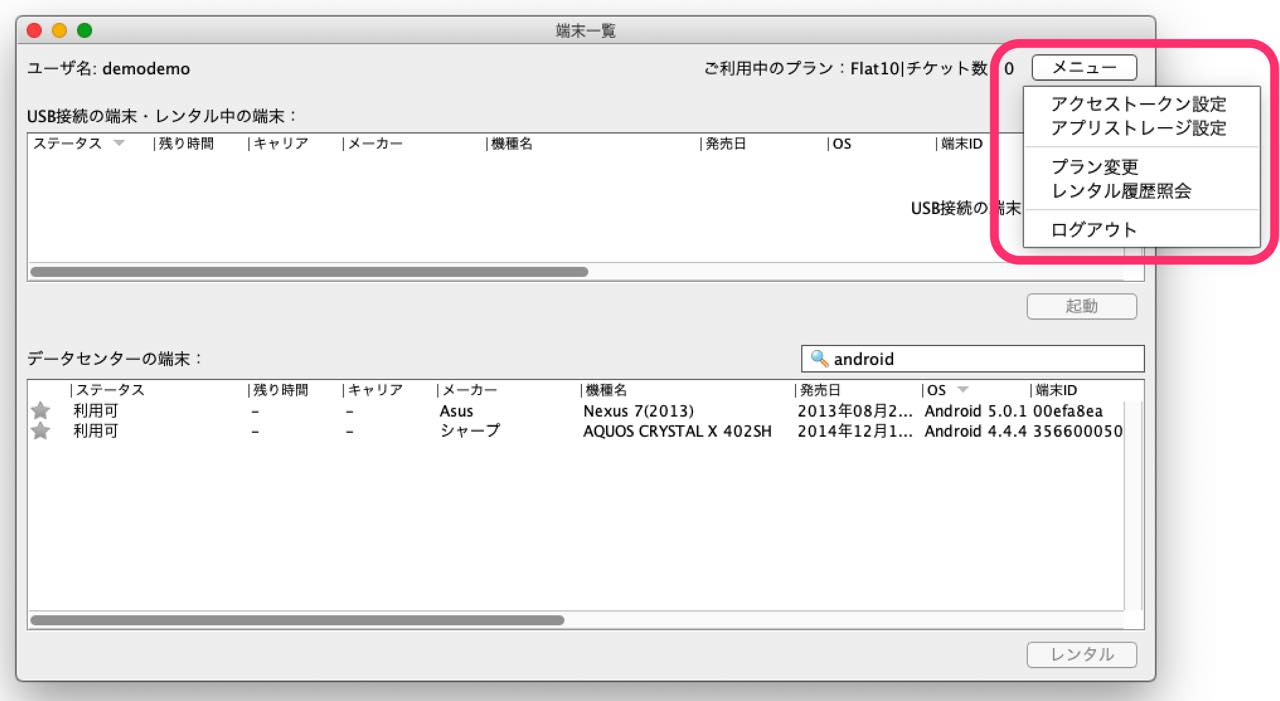The height and width of the screenshot is (701, 1280).
Task: Sort USB table by 端末ID header
Action: click(962, 144)
